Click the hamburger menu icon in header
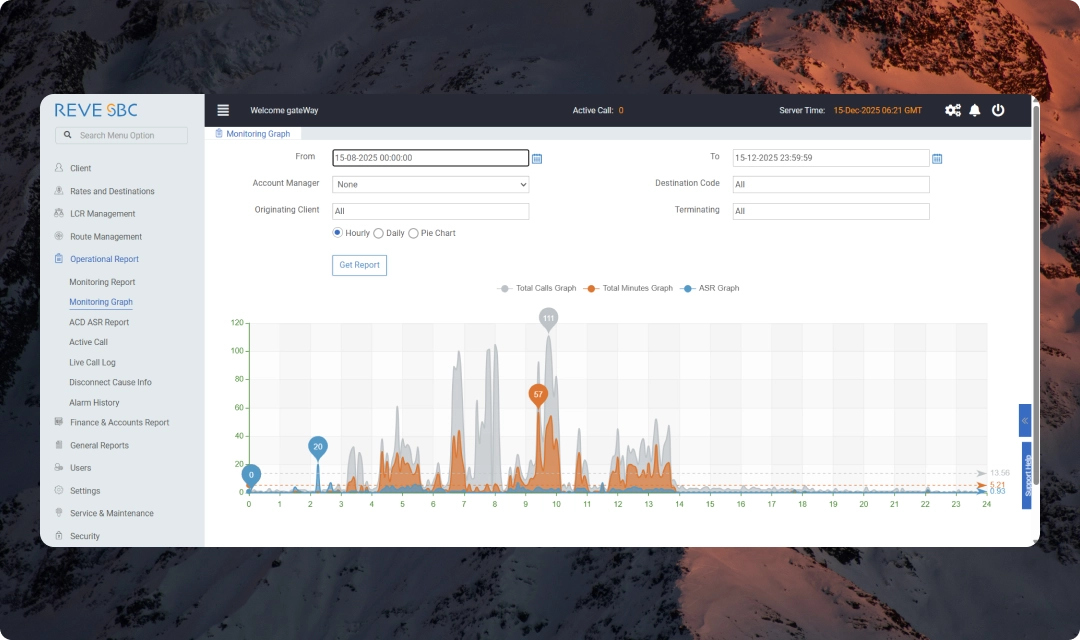1080x640 pixels. point(223,110)
